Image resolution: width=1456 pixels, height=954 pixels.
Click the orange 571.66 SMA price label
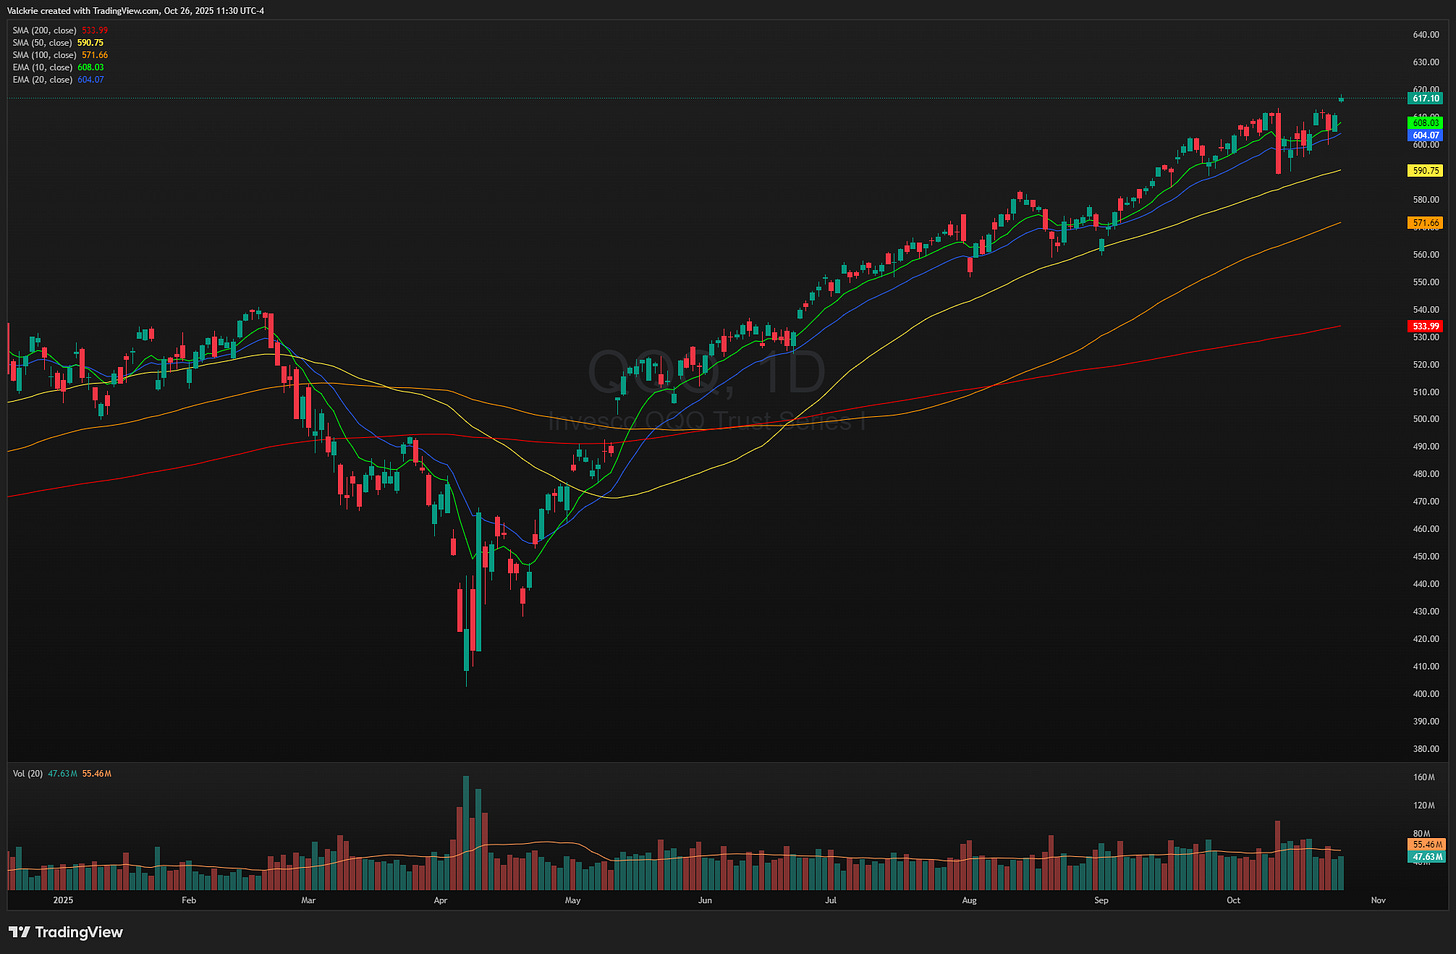pyautogui.click(x=1425, y=223)
